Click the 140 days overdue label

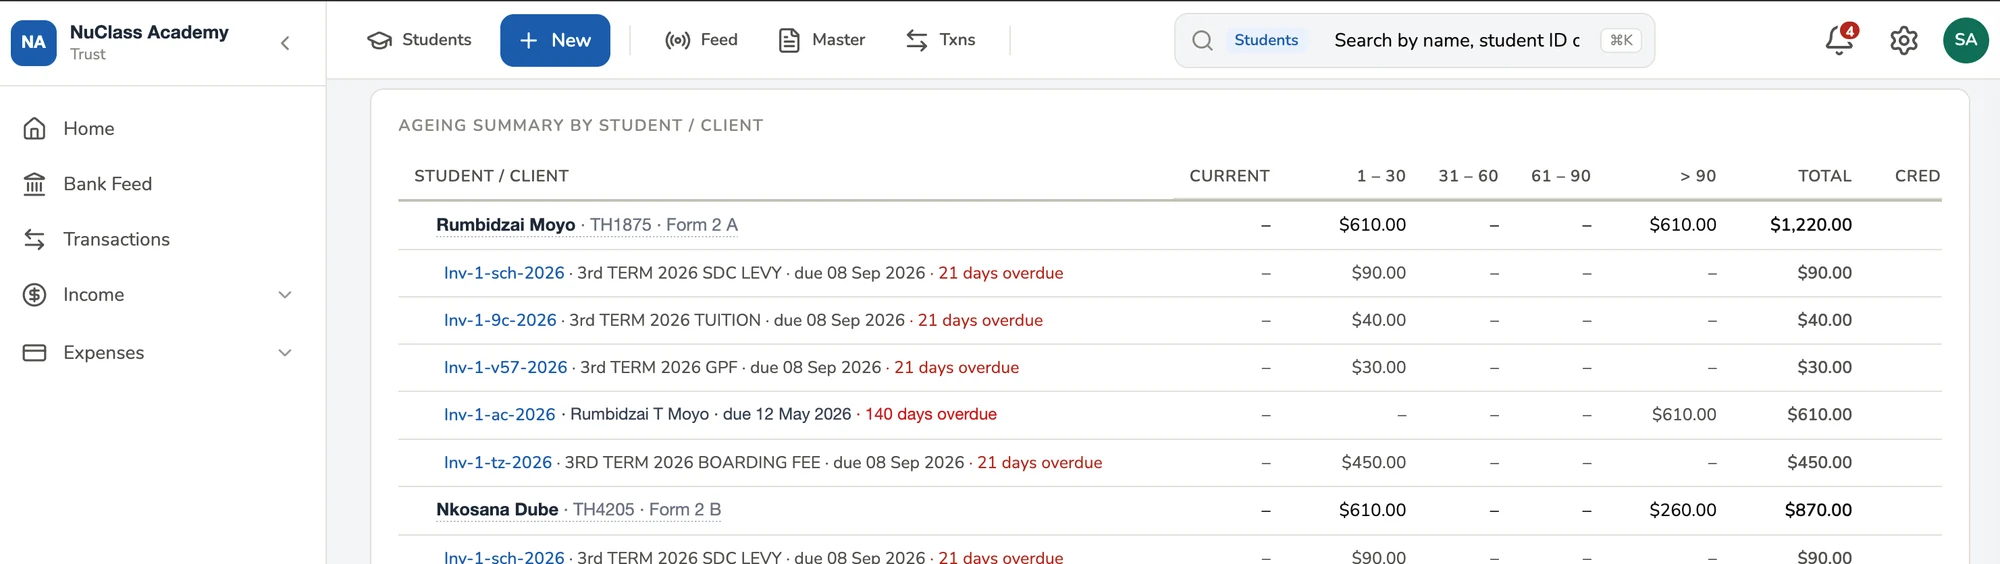tap(931, 414)
